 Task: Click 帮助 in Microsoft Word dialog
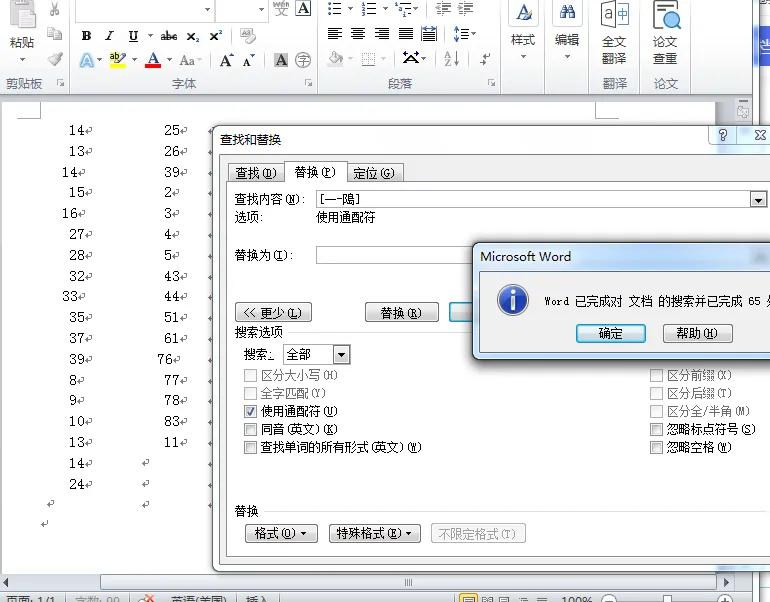point(697,333)
